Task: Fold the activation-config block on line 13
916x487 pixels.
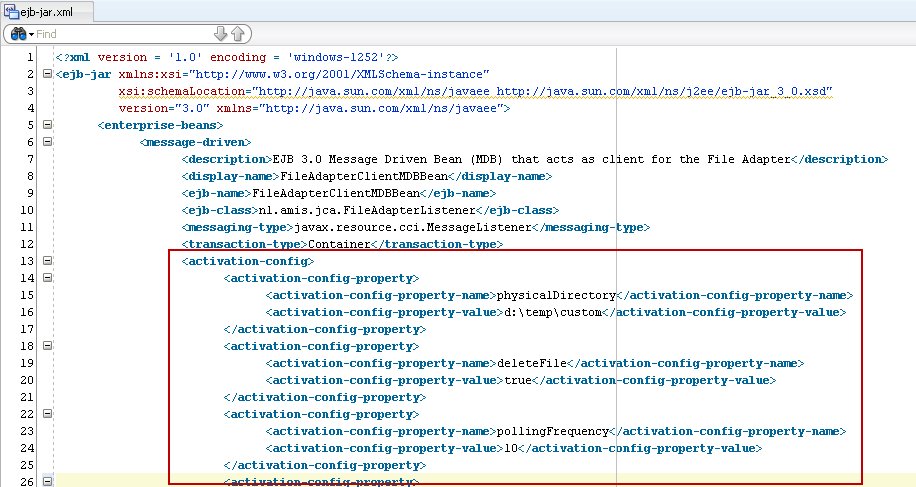Action: click(x=46, y=261)
